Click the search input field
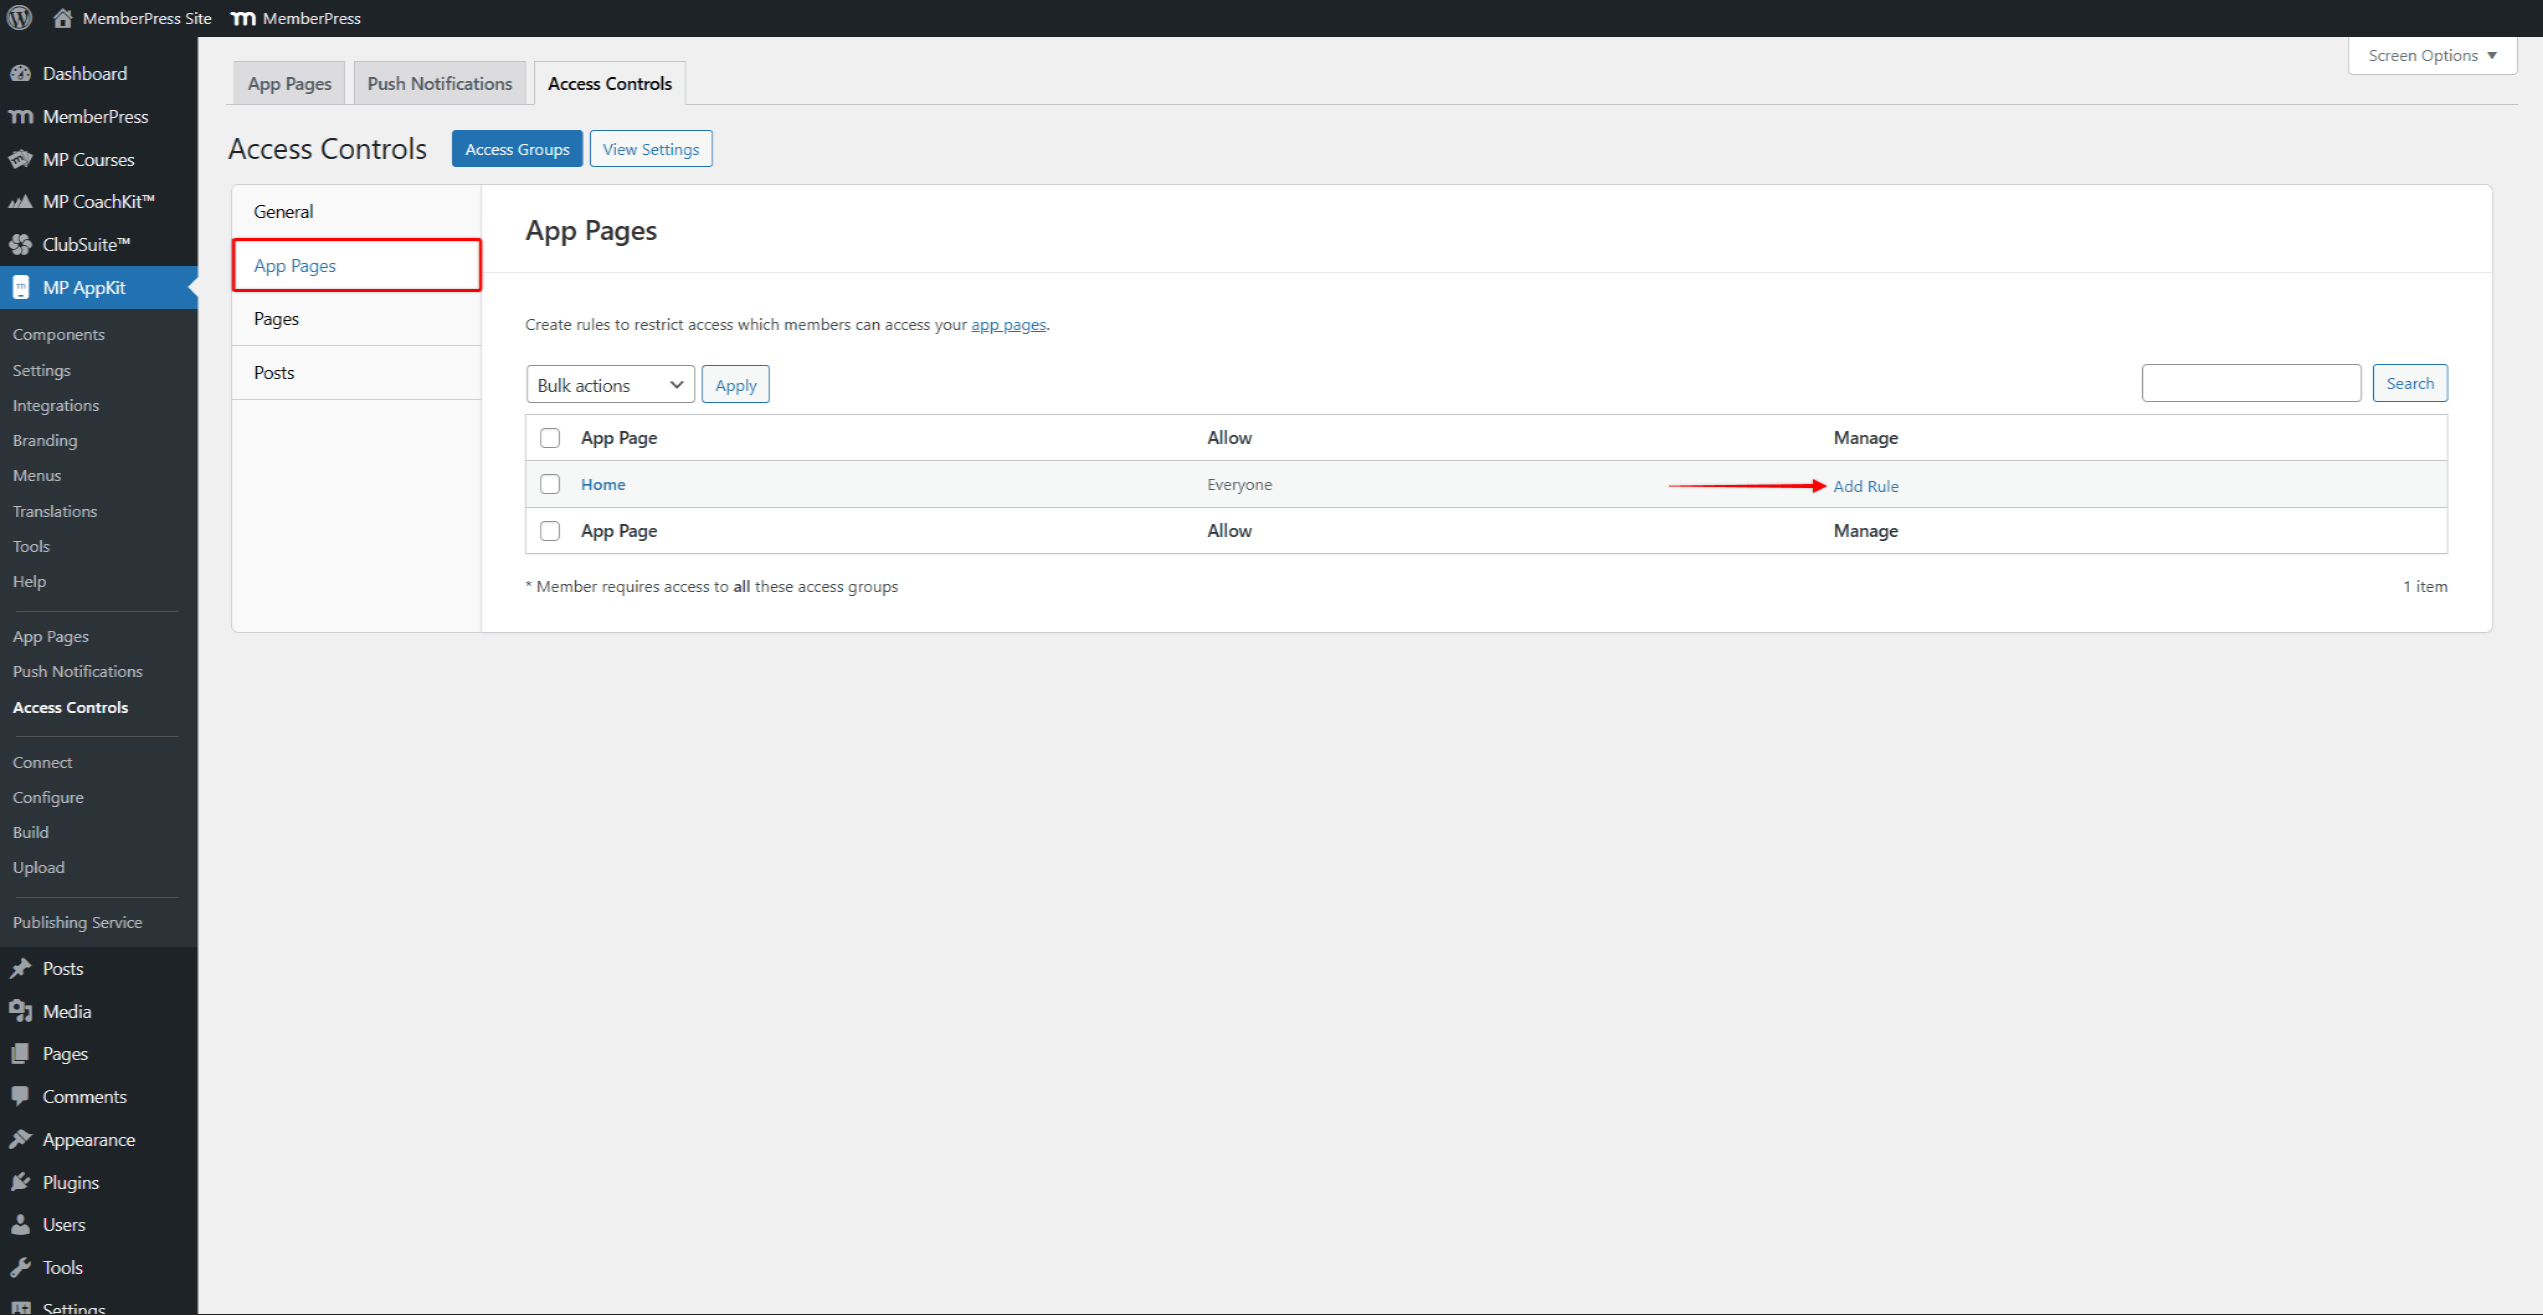This screenshot has height=1315, width=2543. [x=2250, y=383]
